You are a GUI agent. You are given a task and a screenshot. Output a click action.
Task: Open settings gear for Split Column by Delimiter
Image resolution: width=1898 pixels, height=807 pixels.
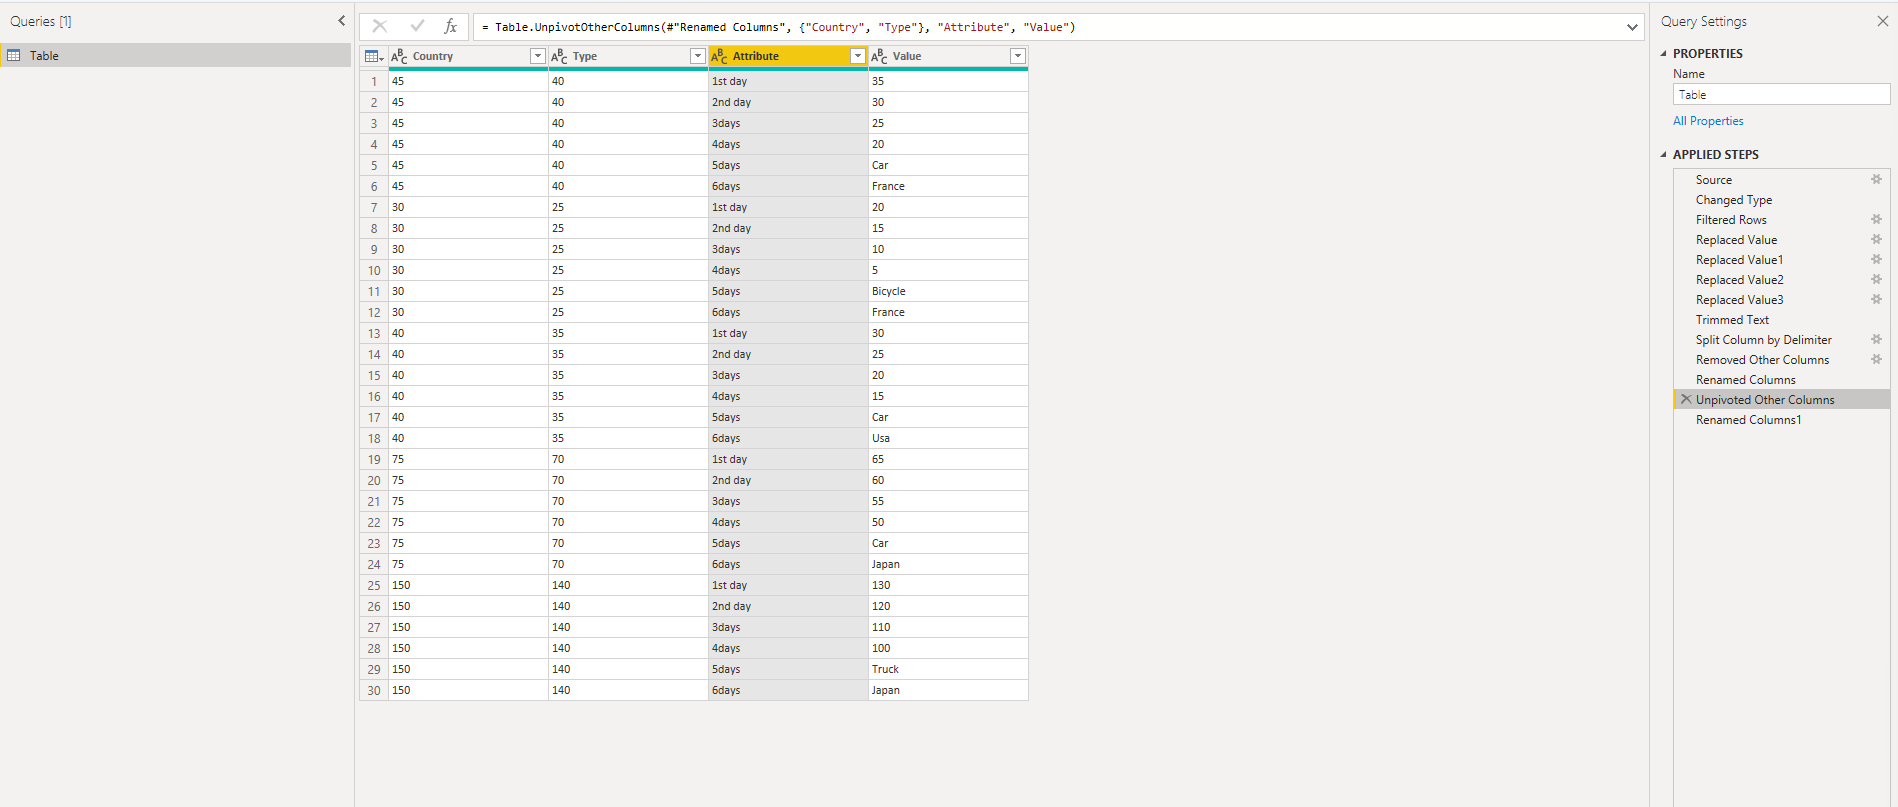tap(1876, 340)
